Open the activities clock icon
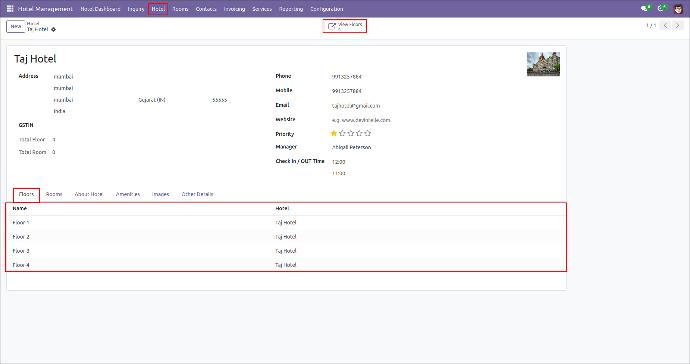 tap(662, 8)
